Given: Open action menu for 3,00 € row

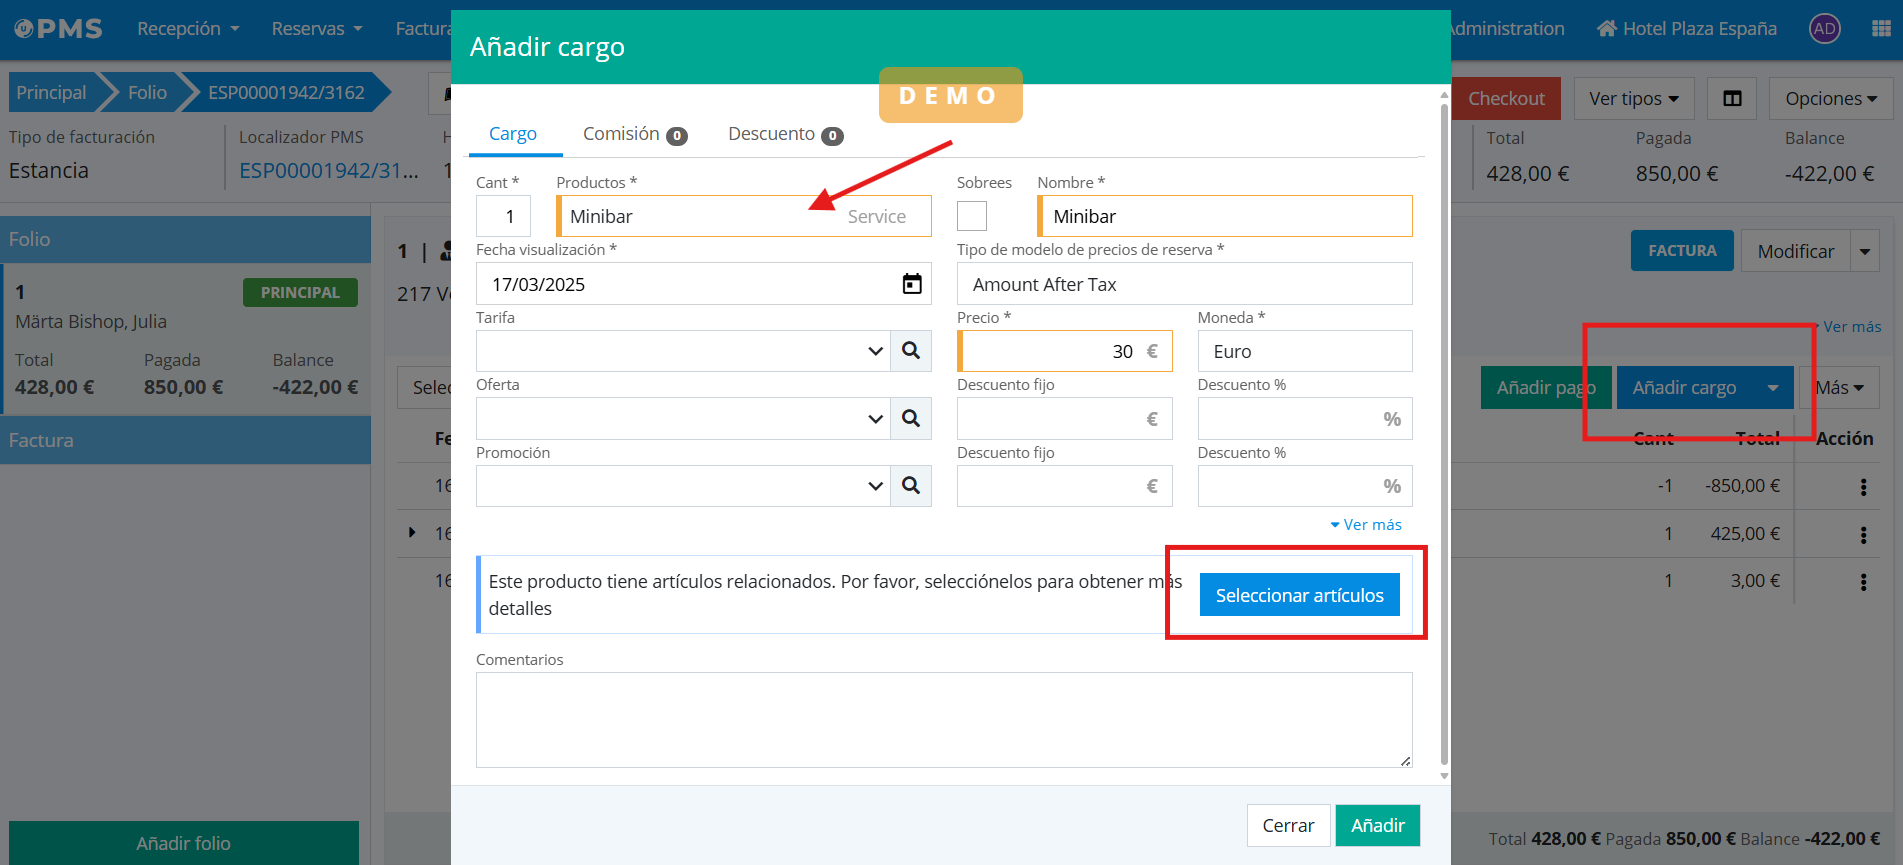Looking at the screenshot, I should click(1862, 582).
